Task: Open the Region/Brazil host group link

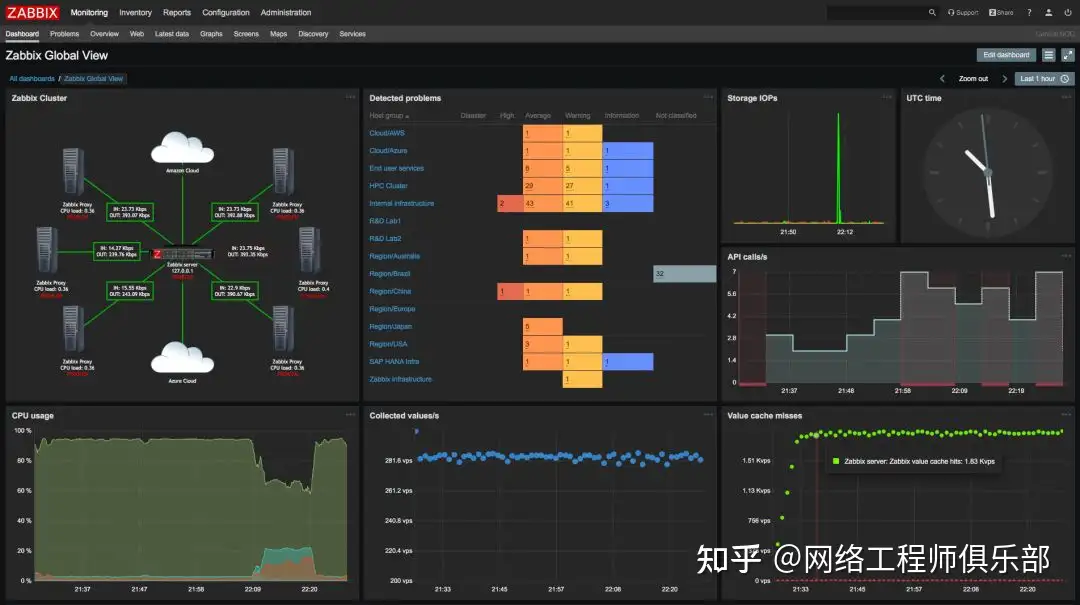Action: pos(390,274)
